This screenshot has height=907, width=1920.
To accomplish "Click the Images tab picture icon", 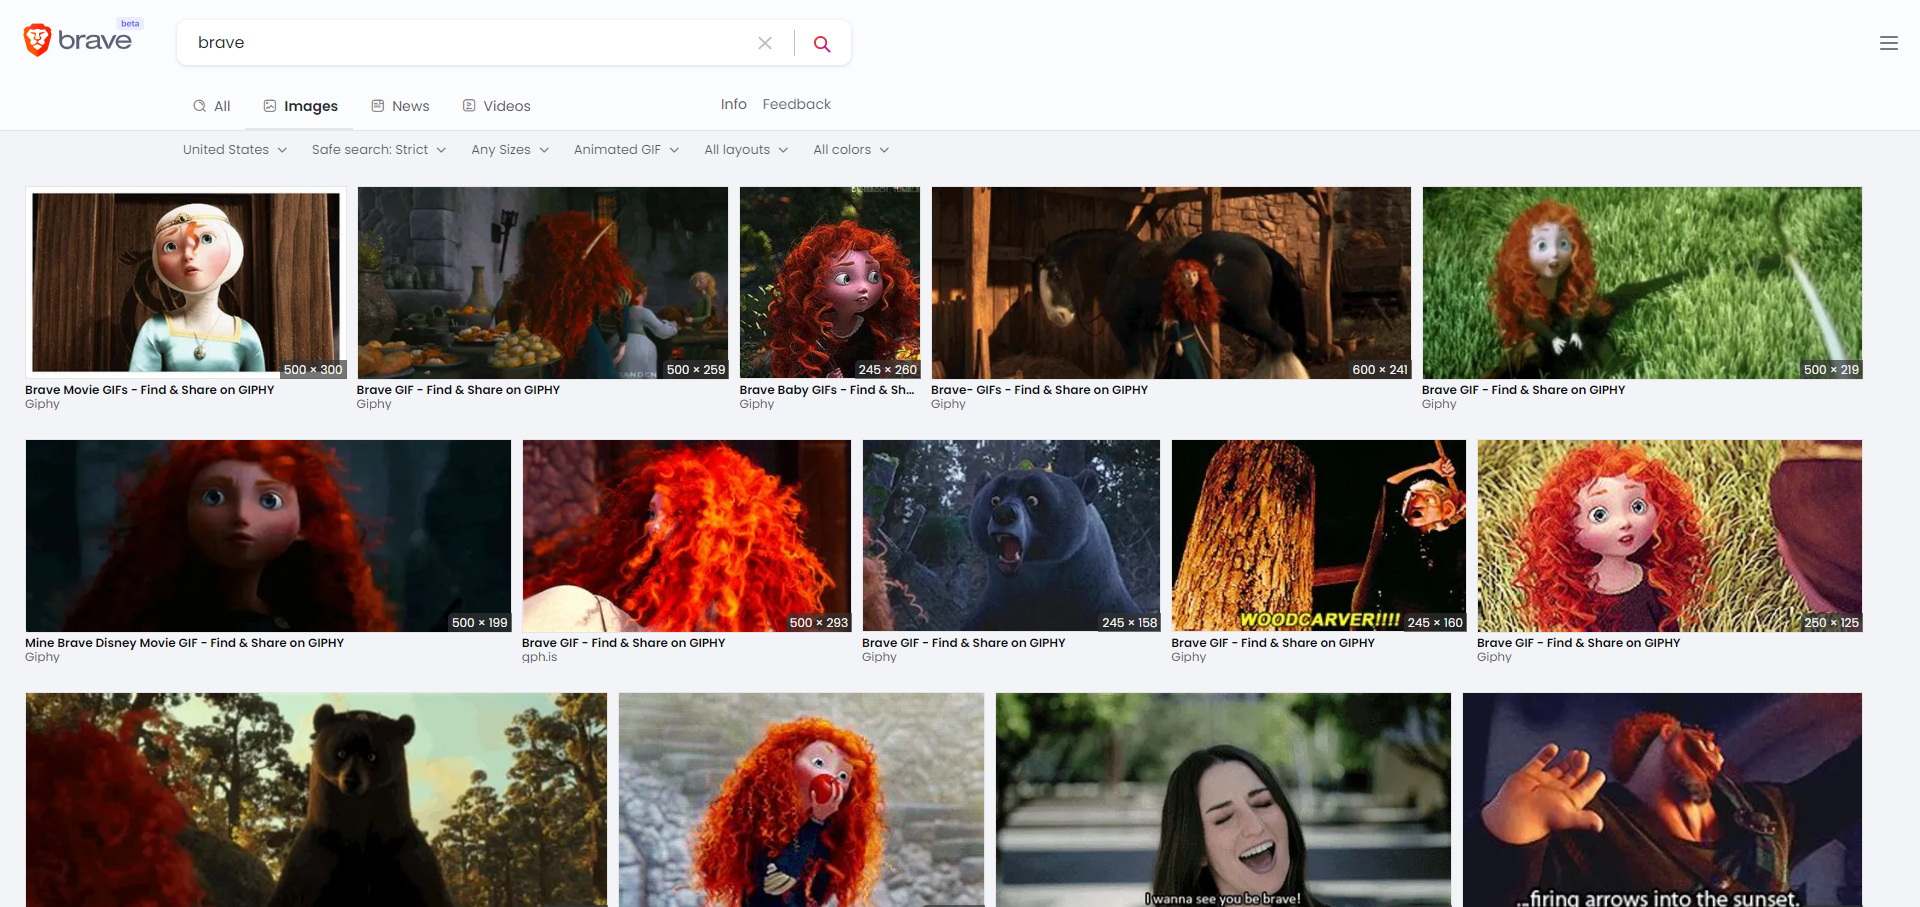I will (270, 106).
